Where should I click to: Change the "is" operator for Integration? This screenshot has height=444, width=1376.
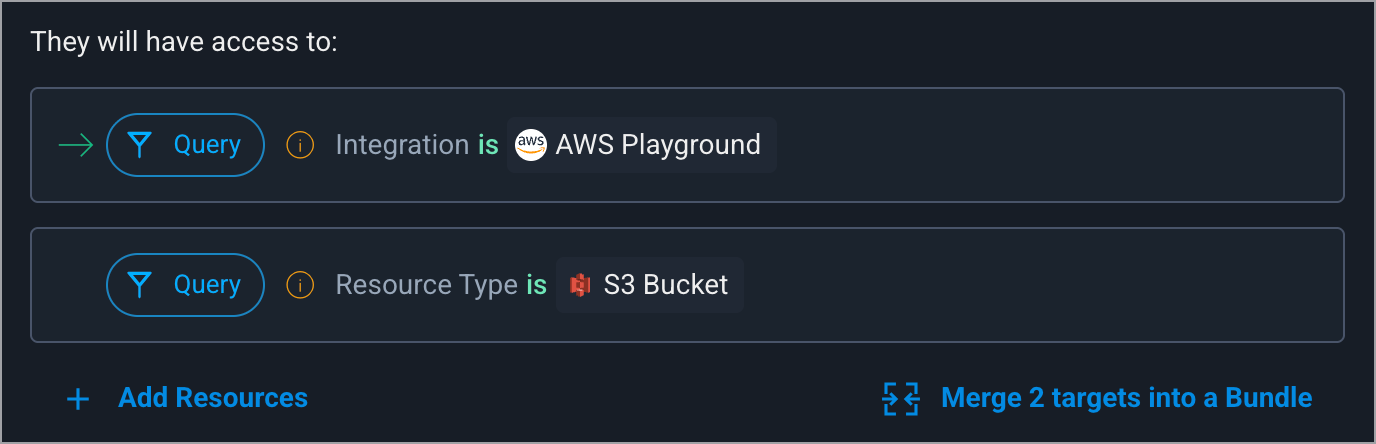click(488, 145)
